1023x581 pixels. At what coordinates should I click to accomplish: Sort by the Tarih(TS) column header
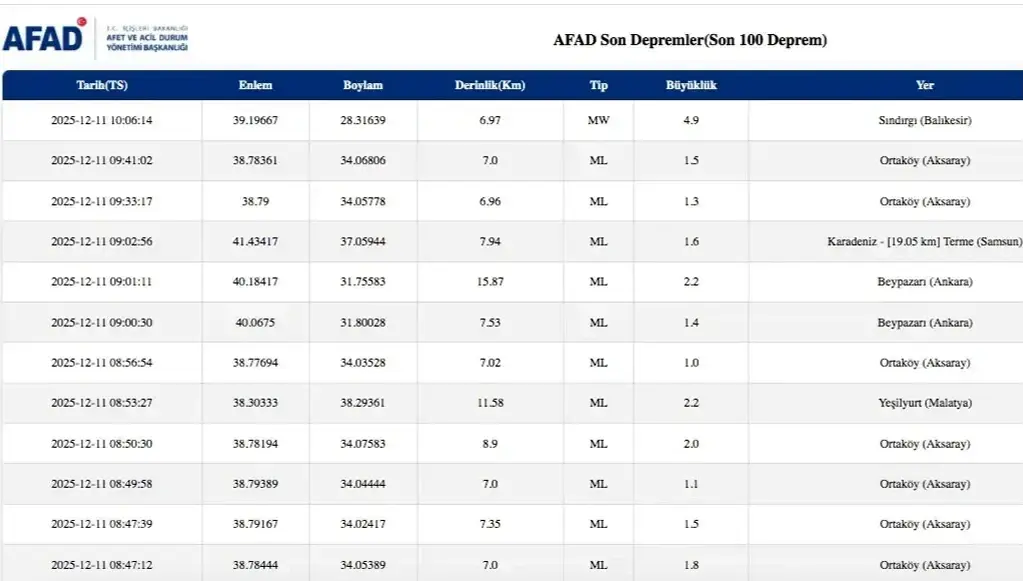[102, 85]
